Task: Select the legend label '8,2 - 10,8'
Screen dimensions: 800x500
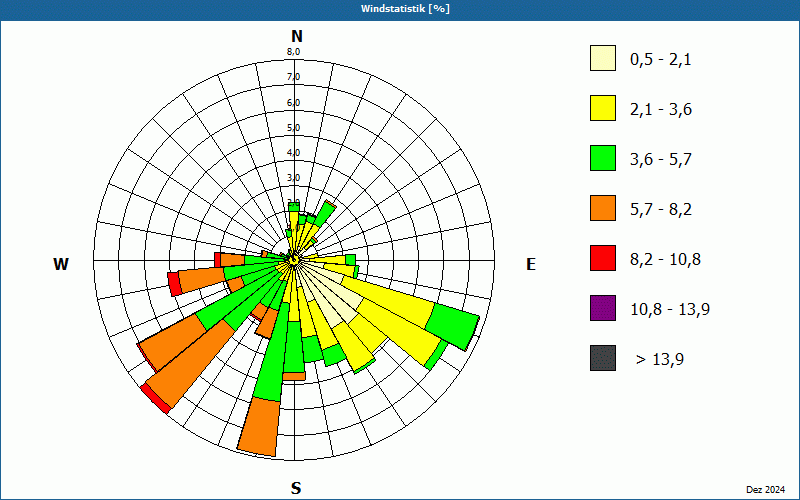Action: [x=665, y=260]
